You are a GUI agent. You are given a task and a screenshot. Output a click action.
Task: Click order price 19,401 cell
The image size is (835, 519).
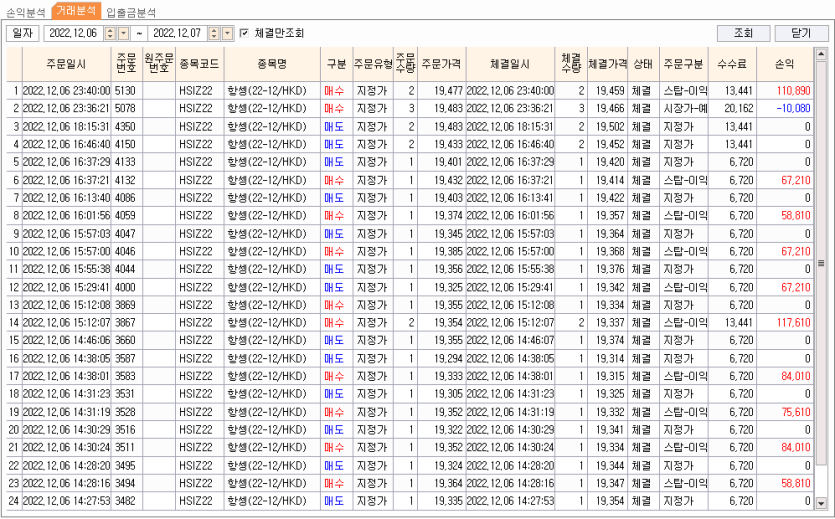(x=441, y=162)
